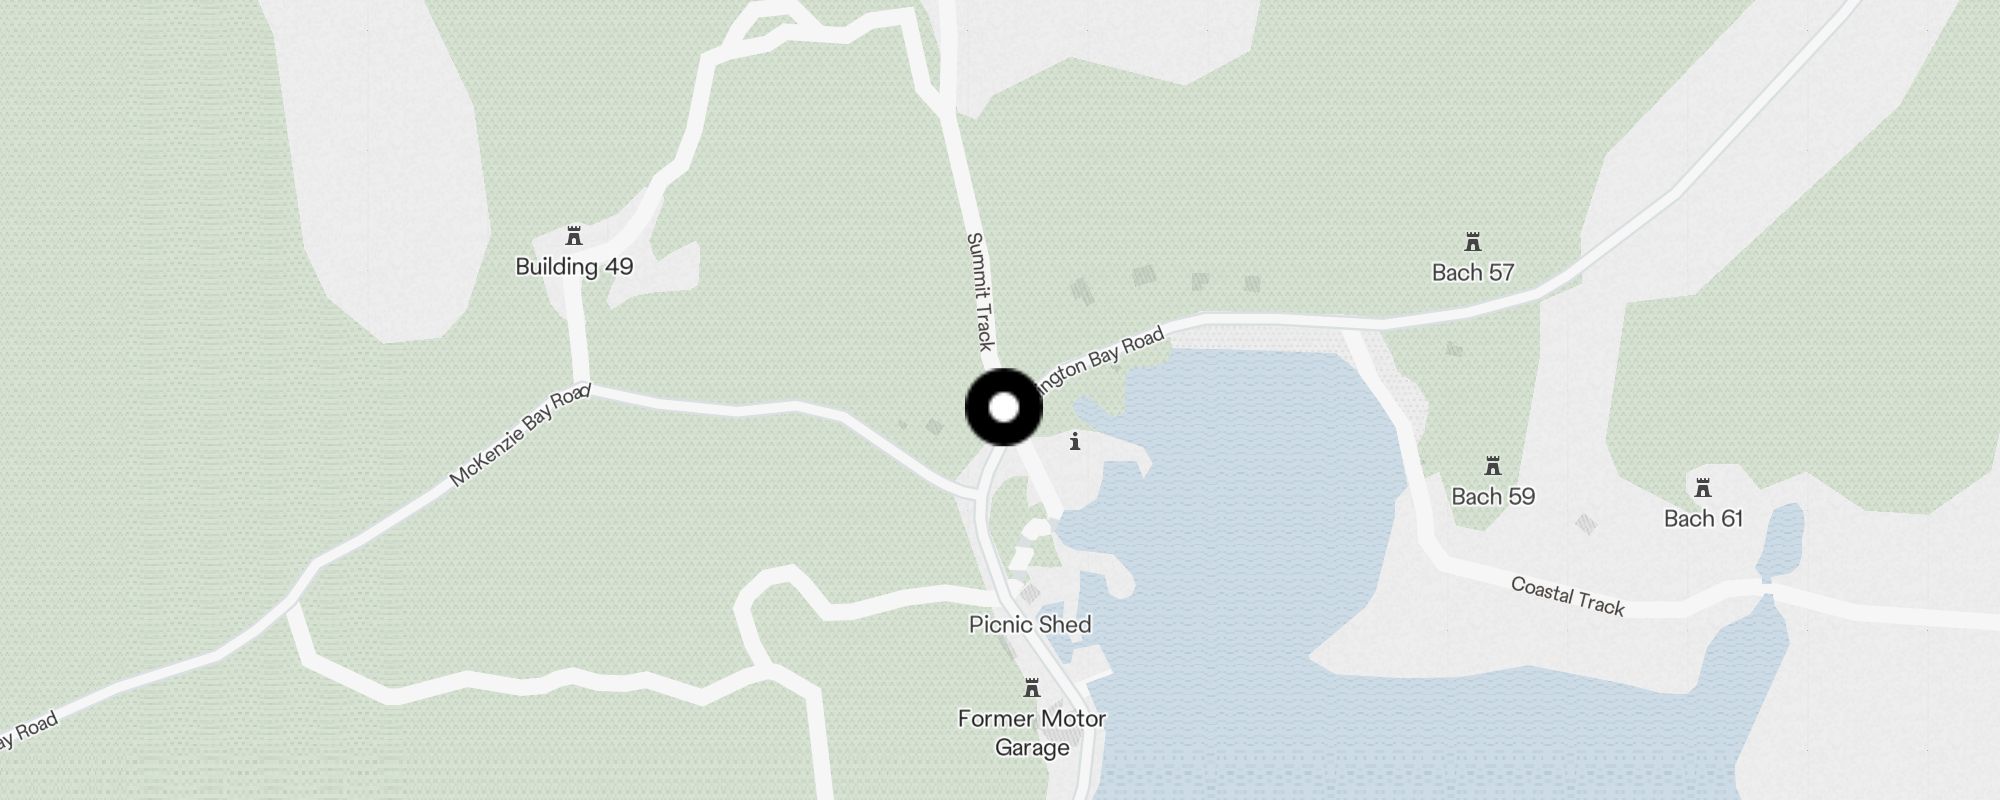Select the Bach 59 place label

(1493, 497)
